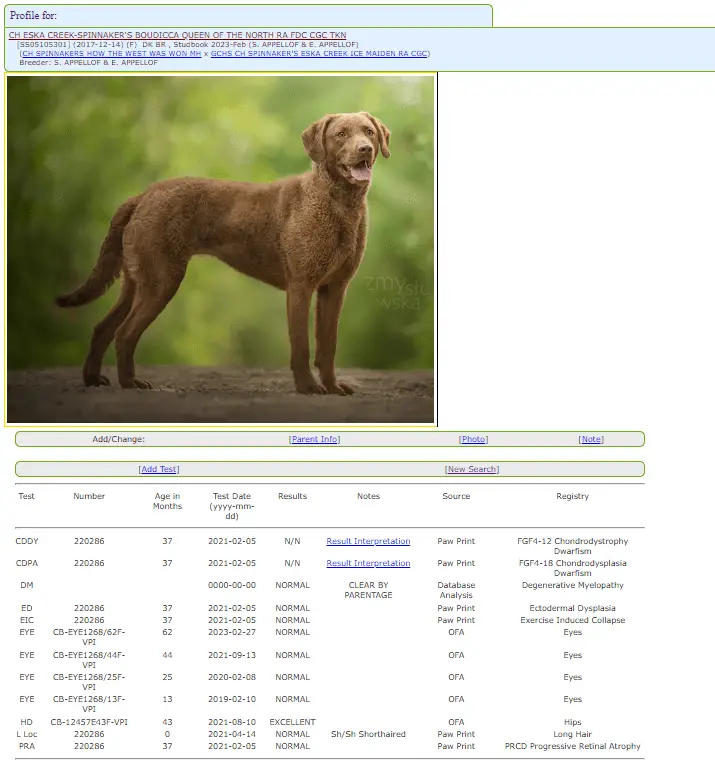Click the Test column header
Image resolution: width=715 pixels, height=760 pixels.
(26, 496)
